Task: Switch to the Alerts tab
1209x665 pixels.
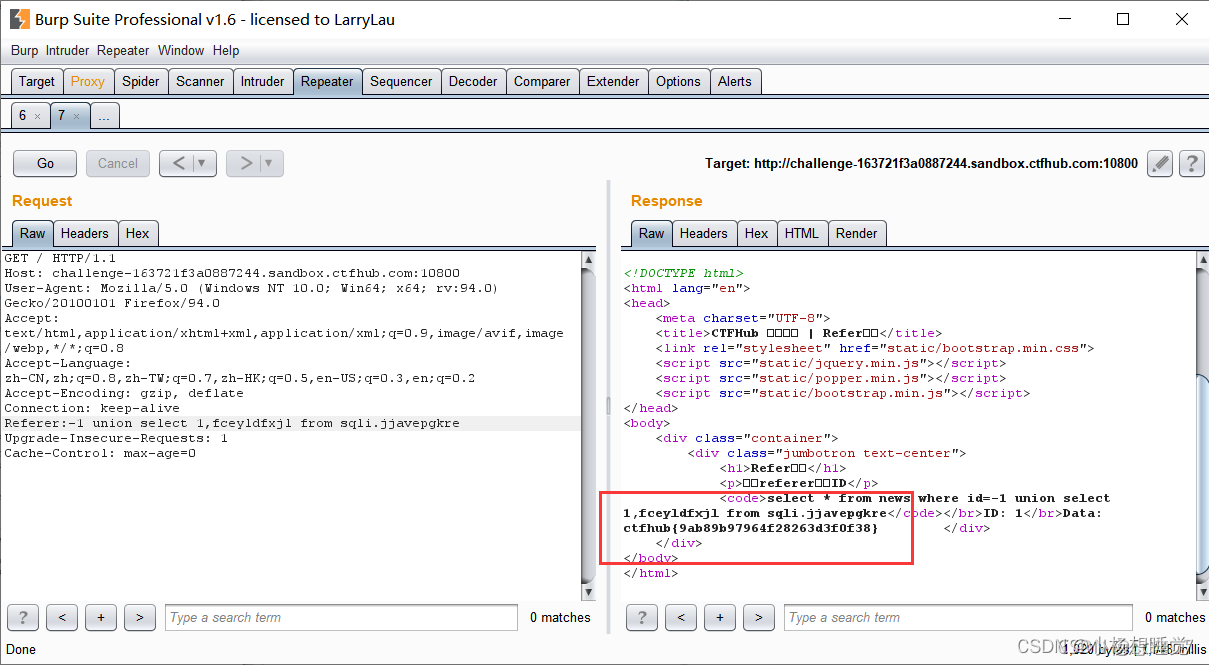Action: coord(735,82)
